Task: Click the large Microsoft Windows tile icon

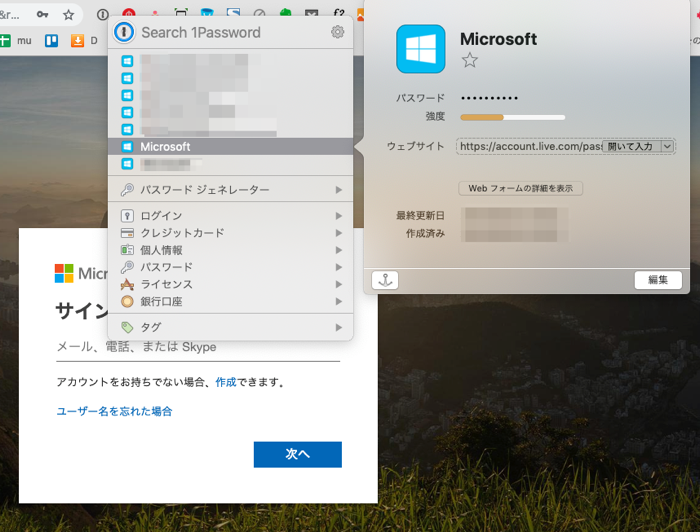Action: pyautogui.click(x=421, y=49)
